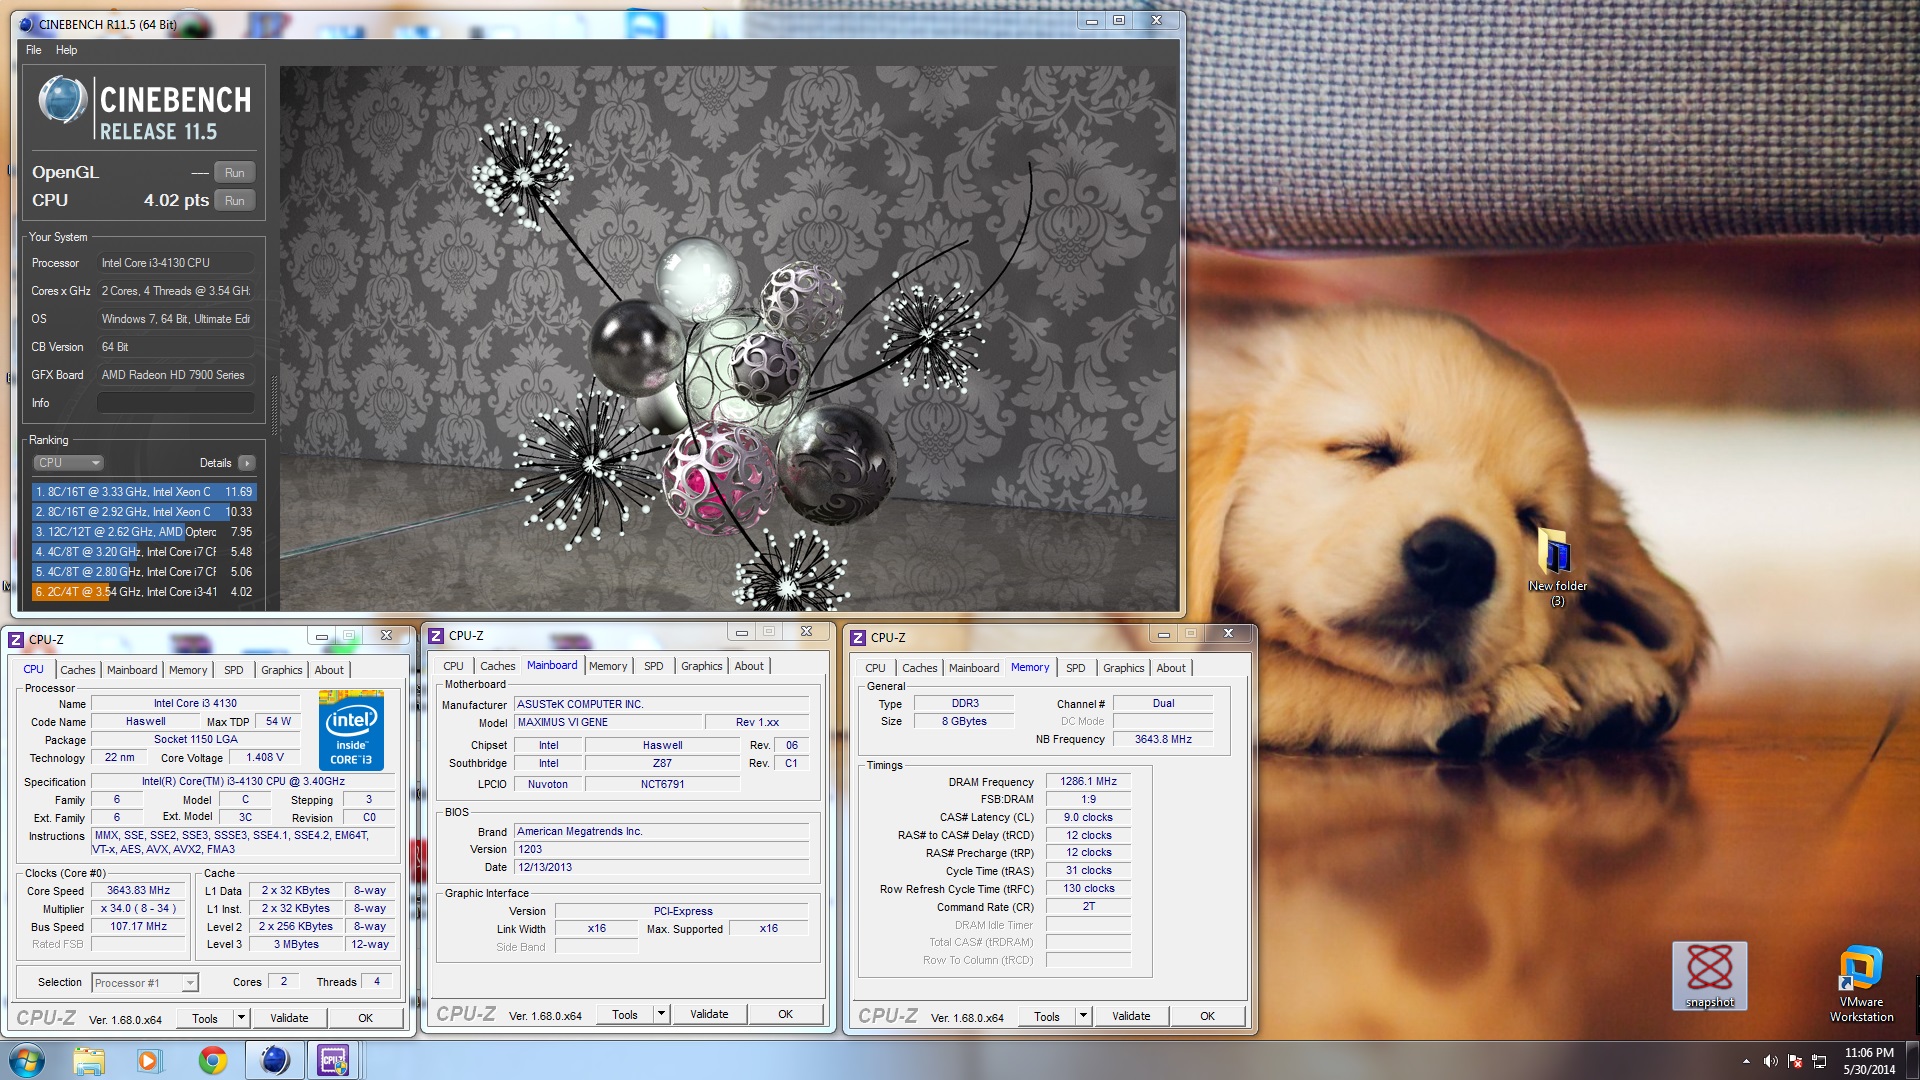Click the Cinebench logo sphere icon

pyautogui.click(x=62, y=101)
